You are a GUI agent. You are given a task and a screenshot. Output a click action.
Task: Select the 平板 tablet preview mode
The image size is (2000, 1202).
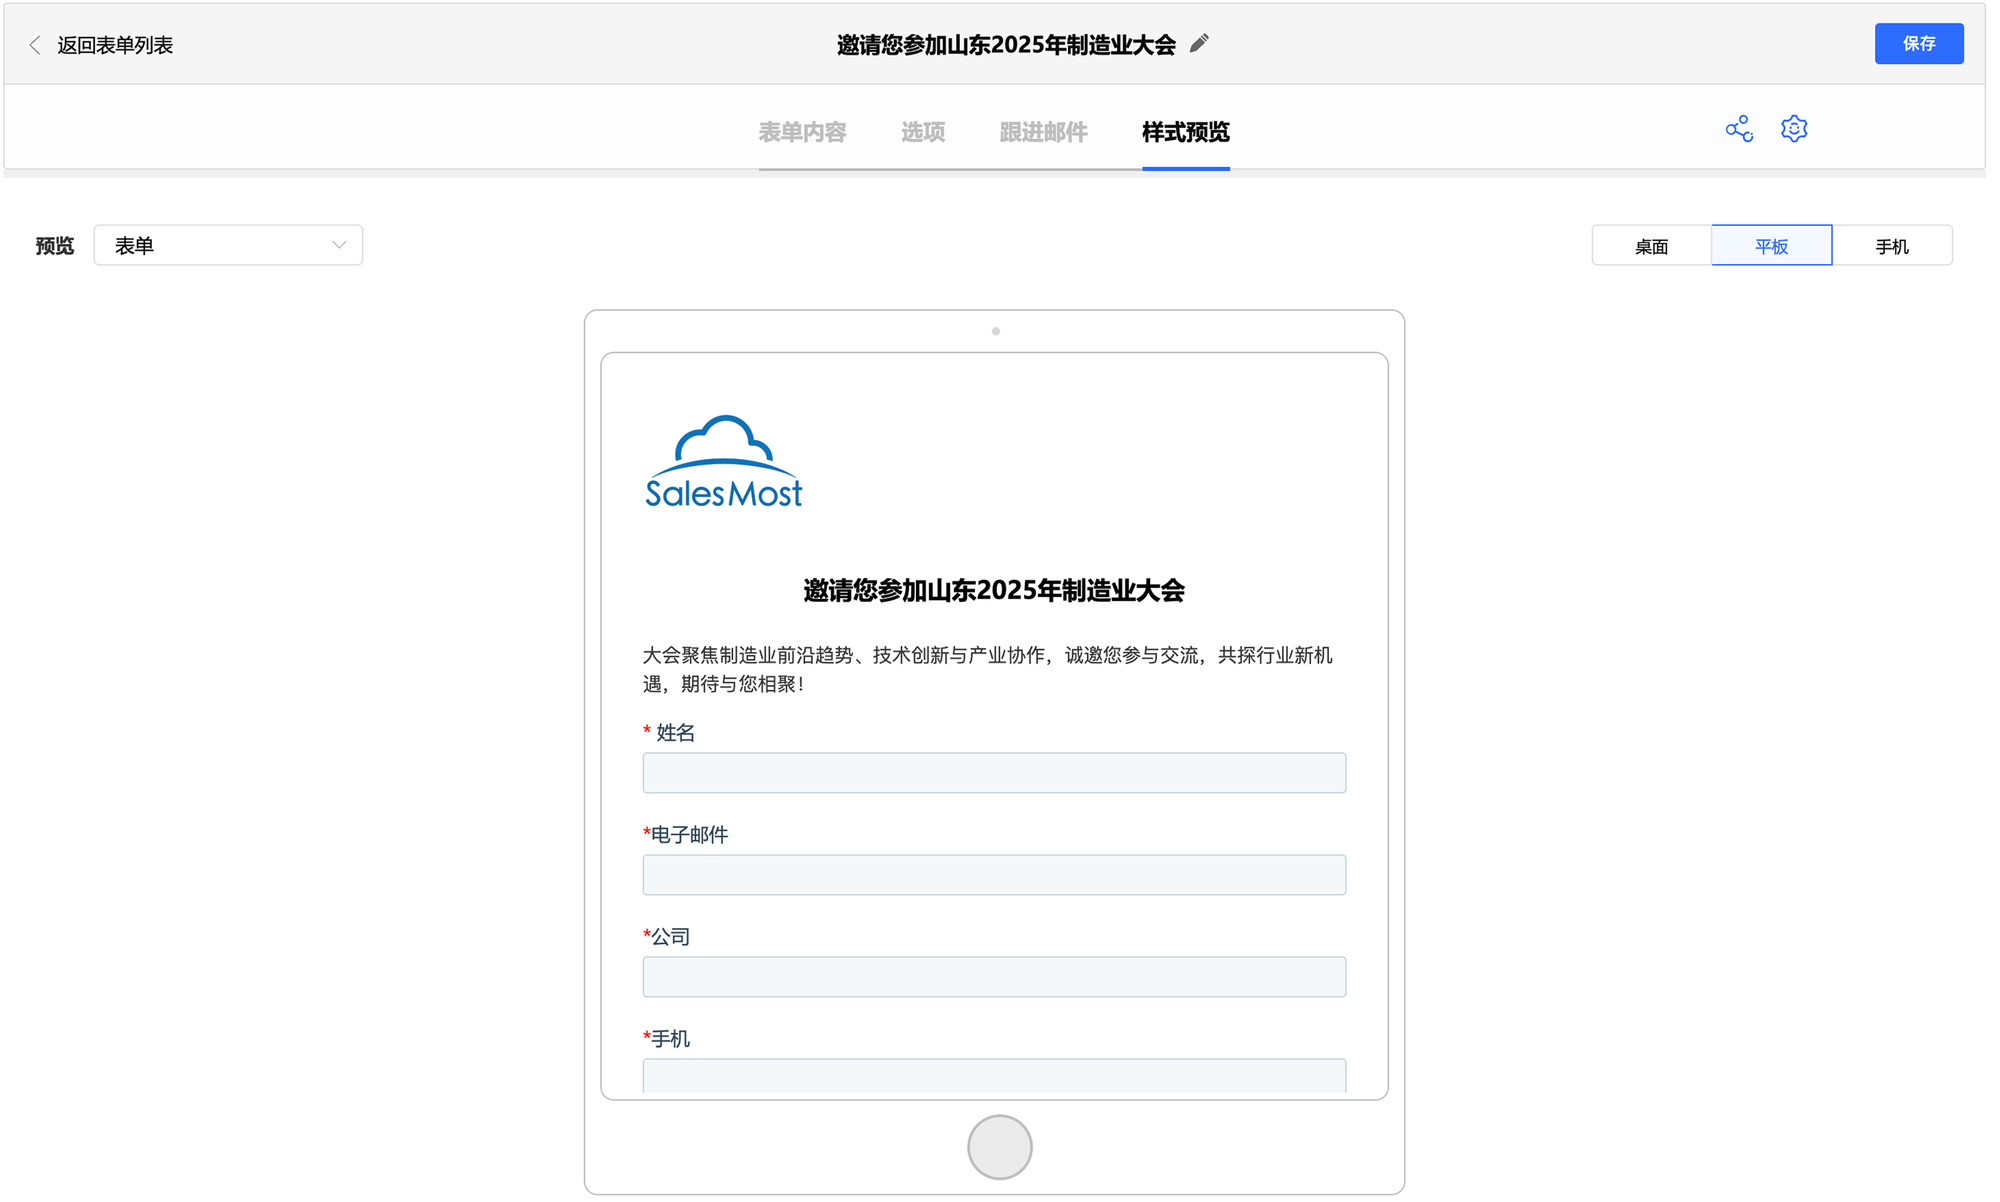pyautogui.click(x=1771, y=246)
